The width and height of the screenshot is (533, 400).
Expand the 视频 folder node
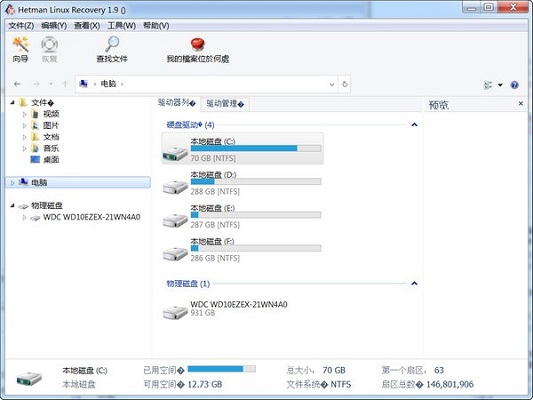(x=24, y=114)
